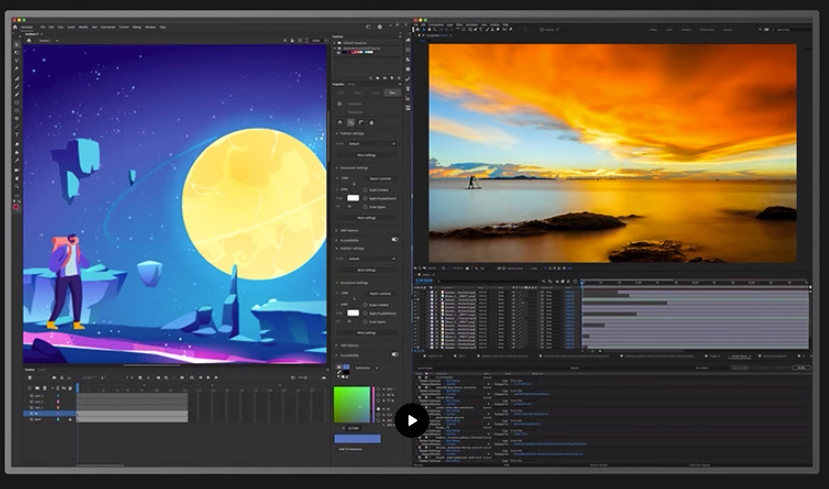Viewport: 829px width, 489px height.
Task: Select the Selection tool in Animate toolbar
Action: coord(17,45)
